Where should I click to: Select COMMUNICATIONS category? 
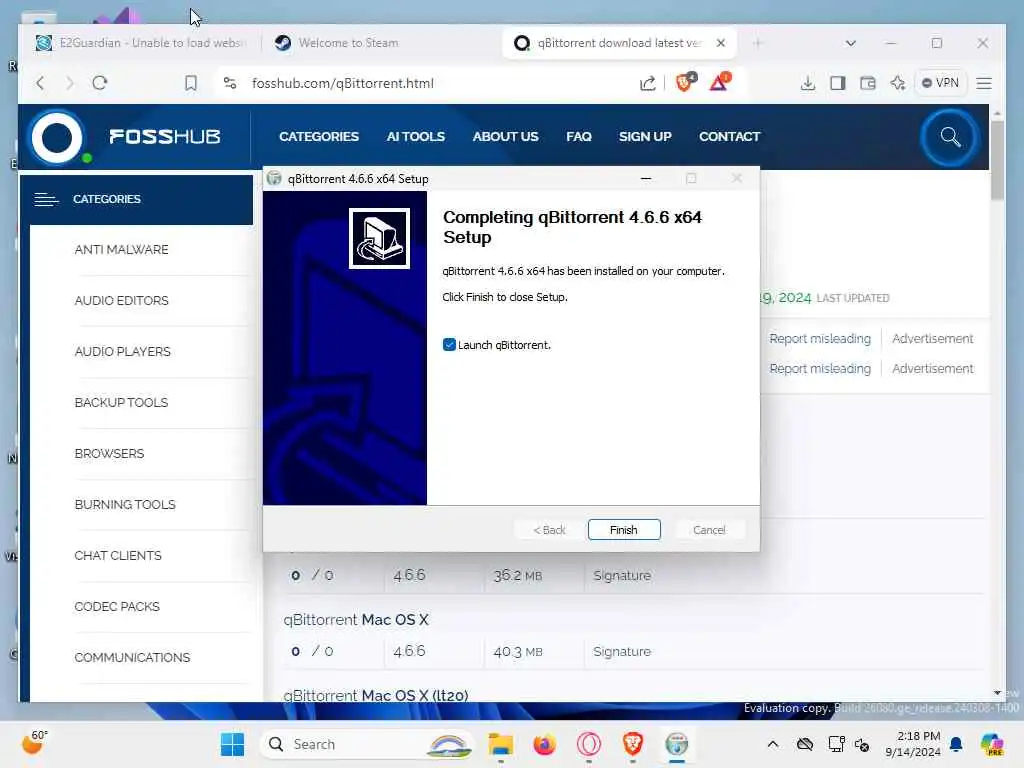pos(132,657)
